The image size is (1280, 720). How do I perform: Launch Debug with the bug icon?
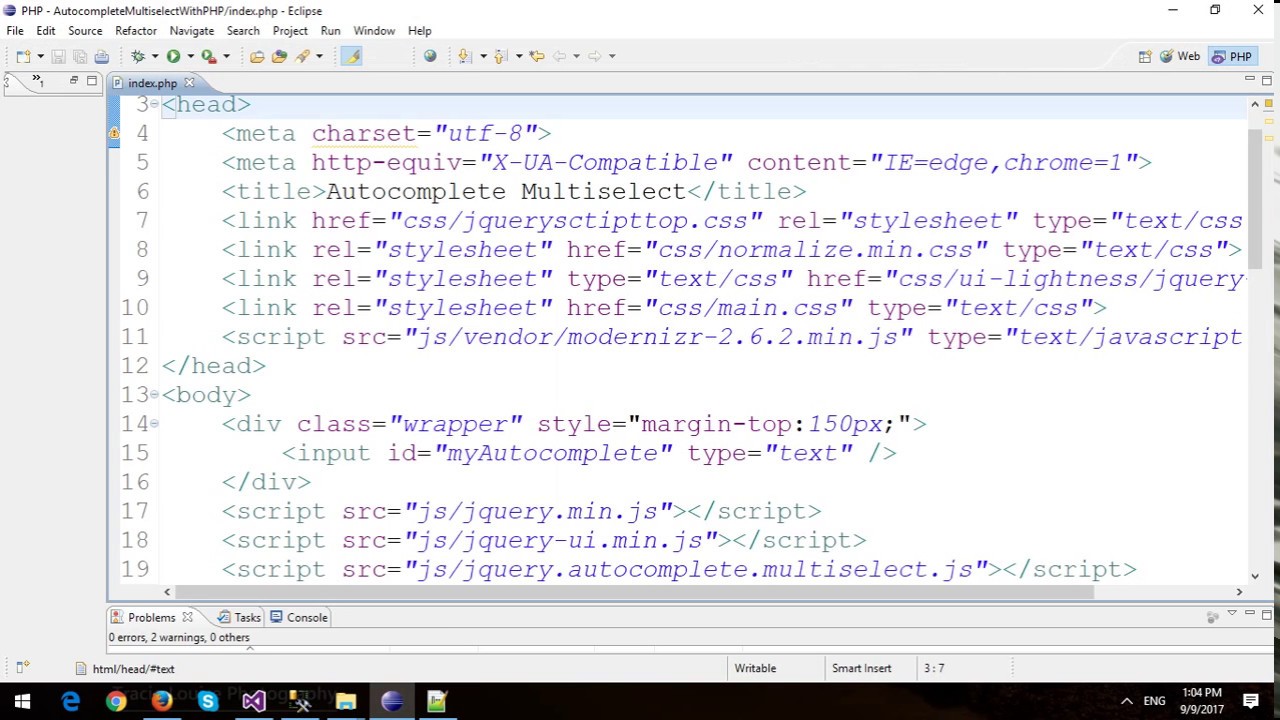click(138, 56)
